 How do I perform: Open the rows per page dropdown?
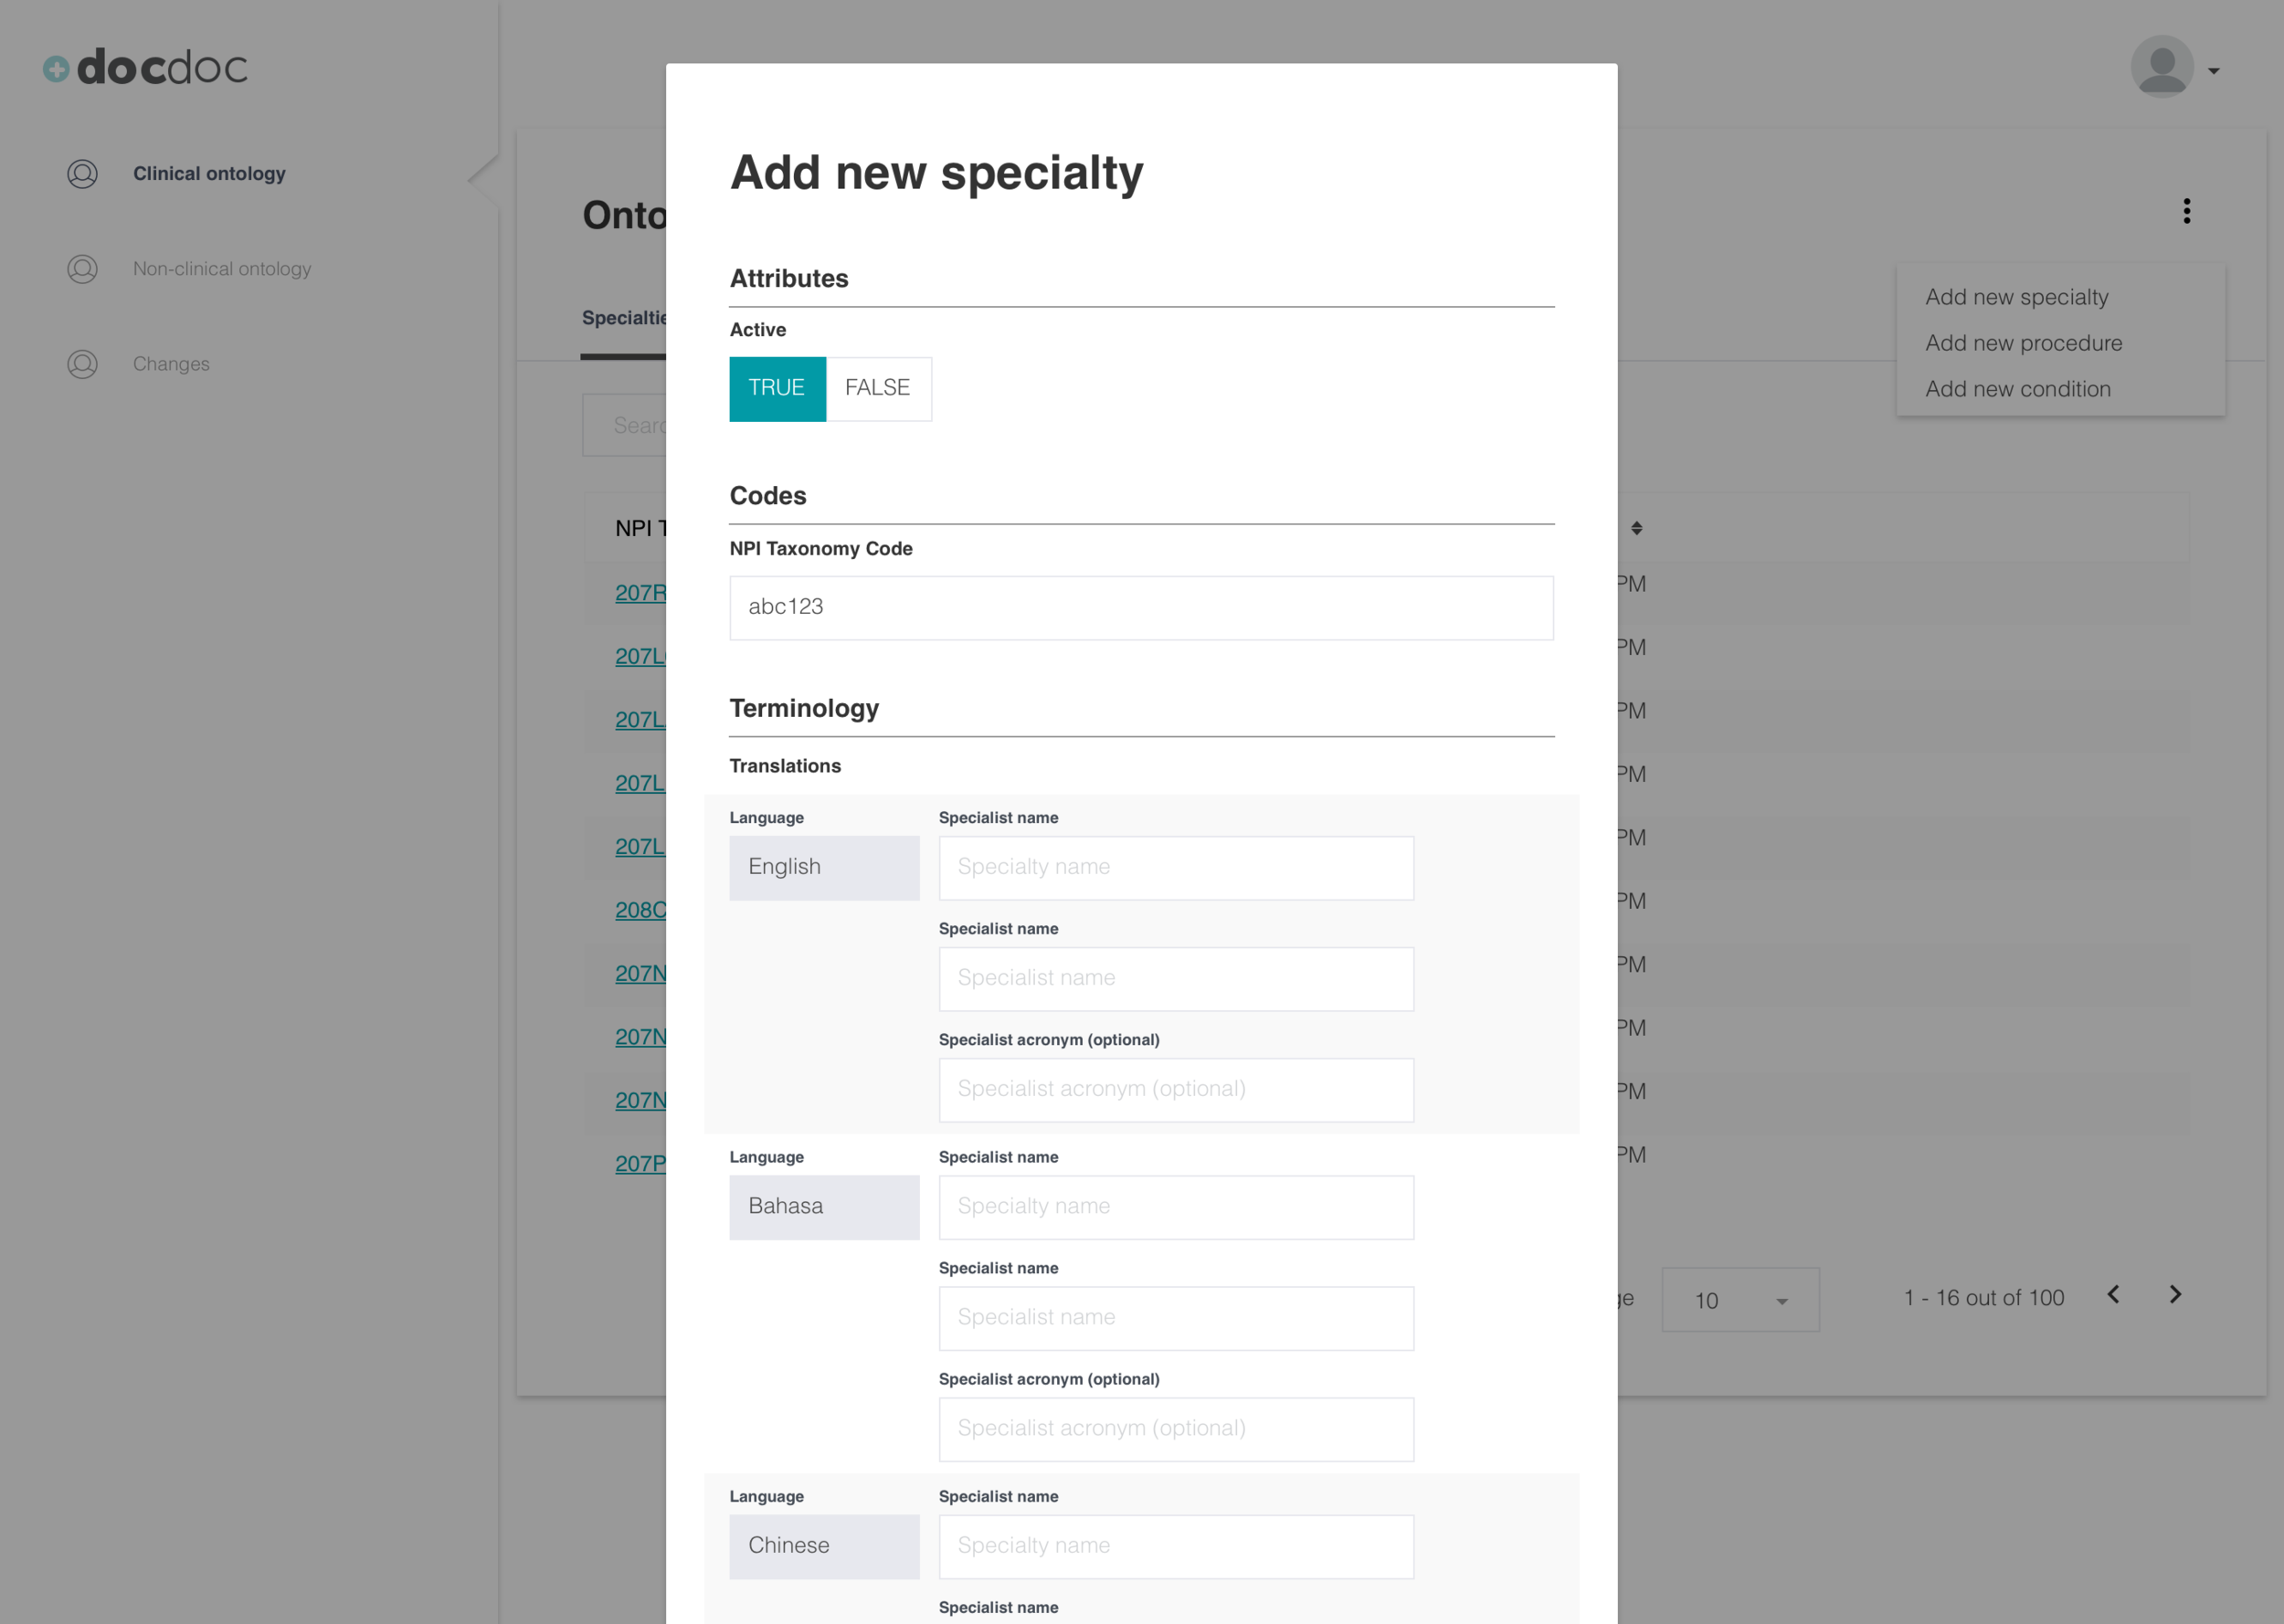[x=1740, y=1300]
